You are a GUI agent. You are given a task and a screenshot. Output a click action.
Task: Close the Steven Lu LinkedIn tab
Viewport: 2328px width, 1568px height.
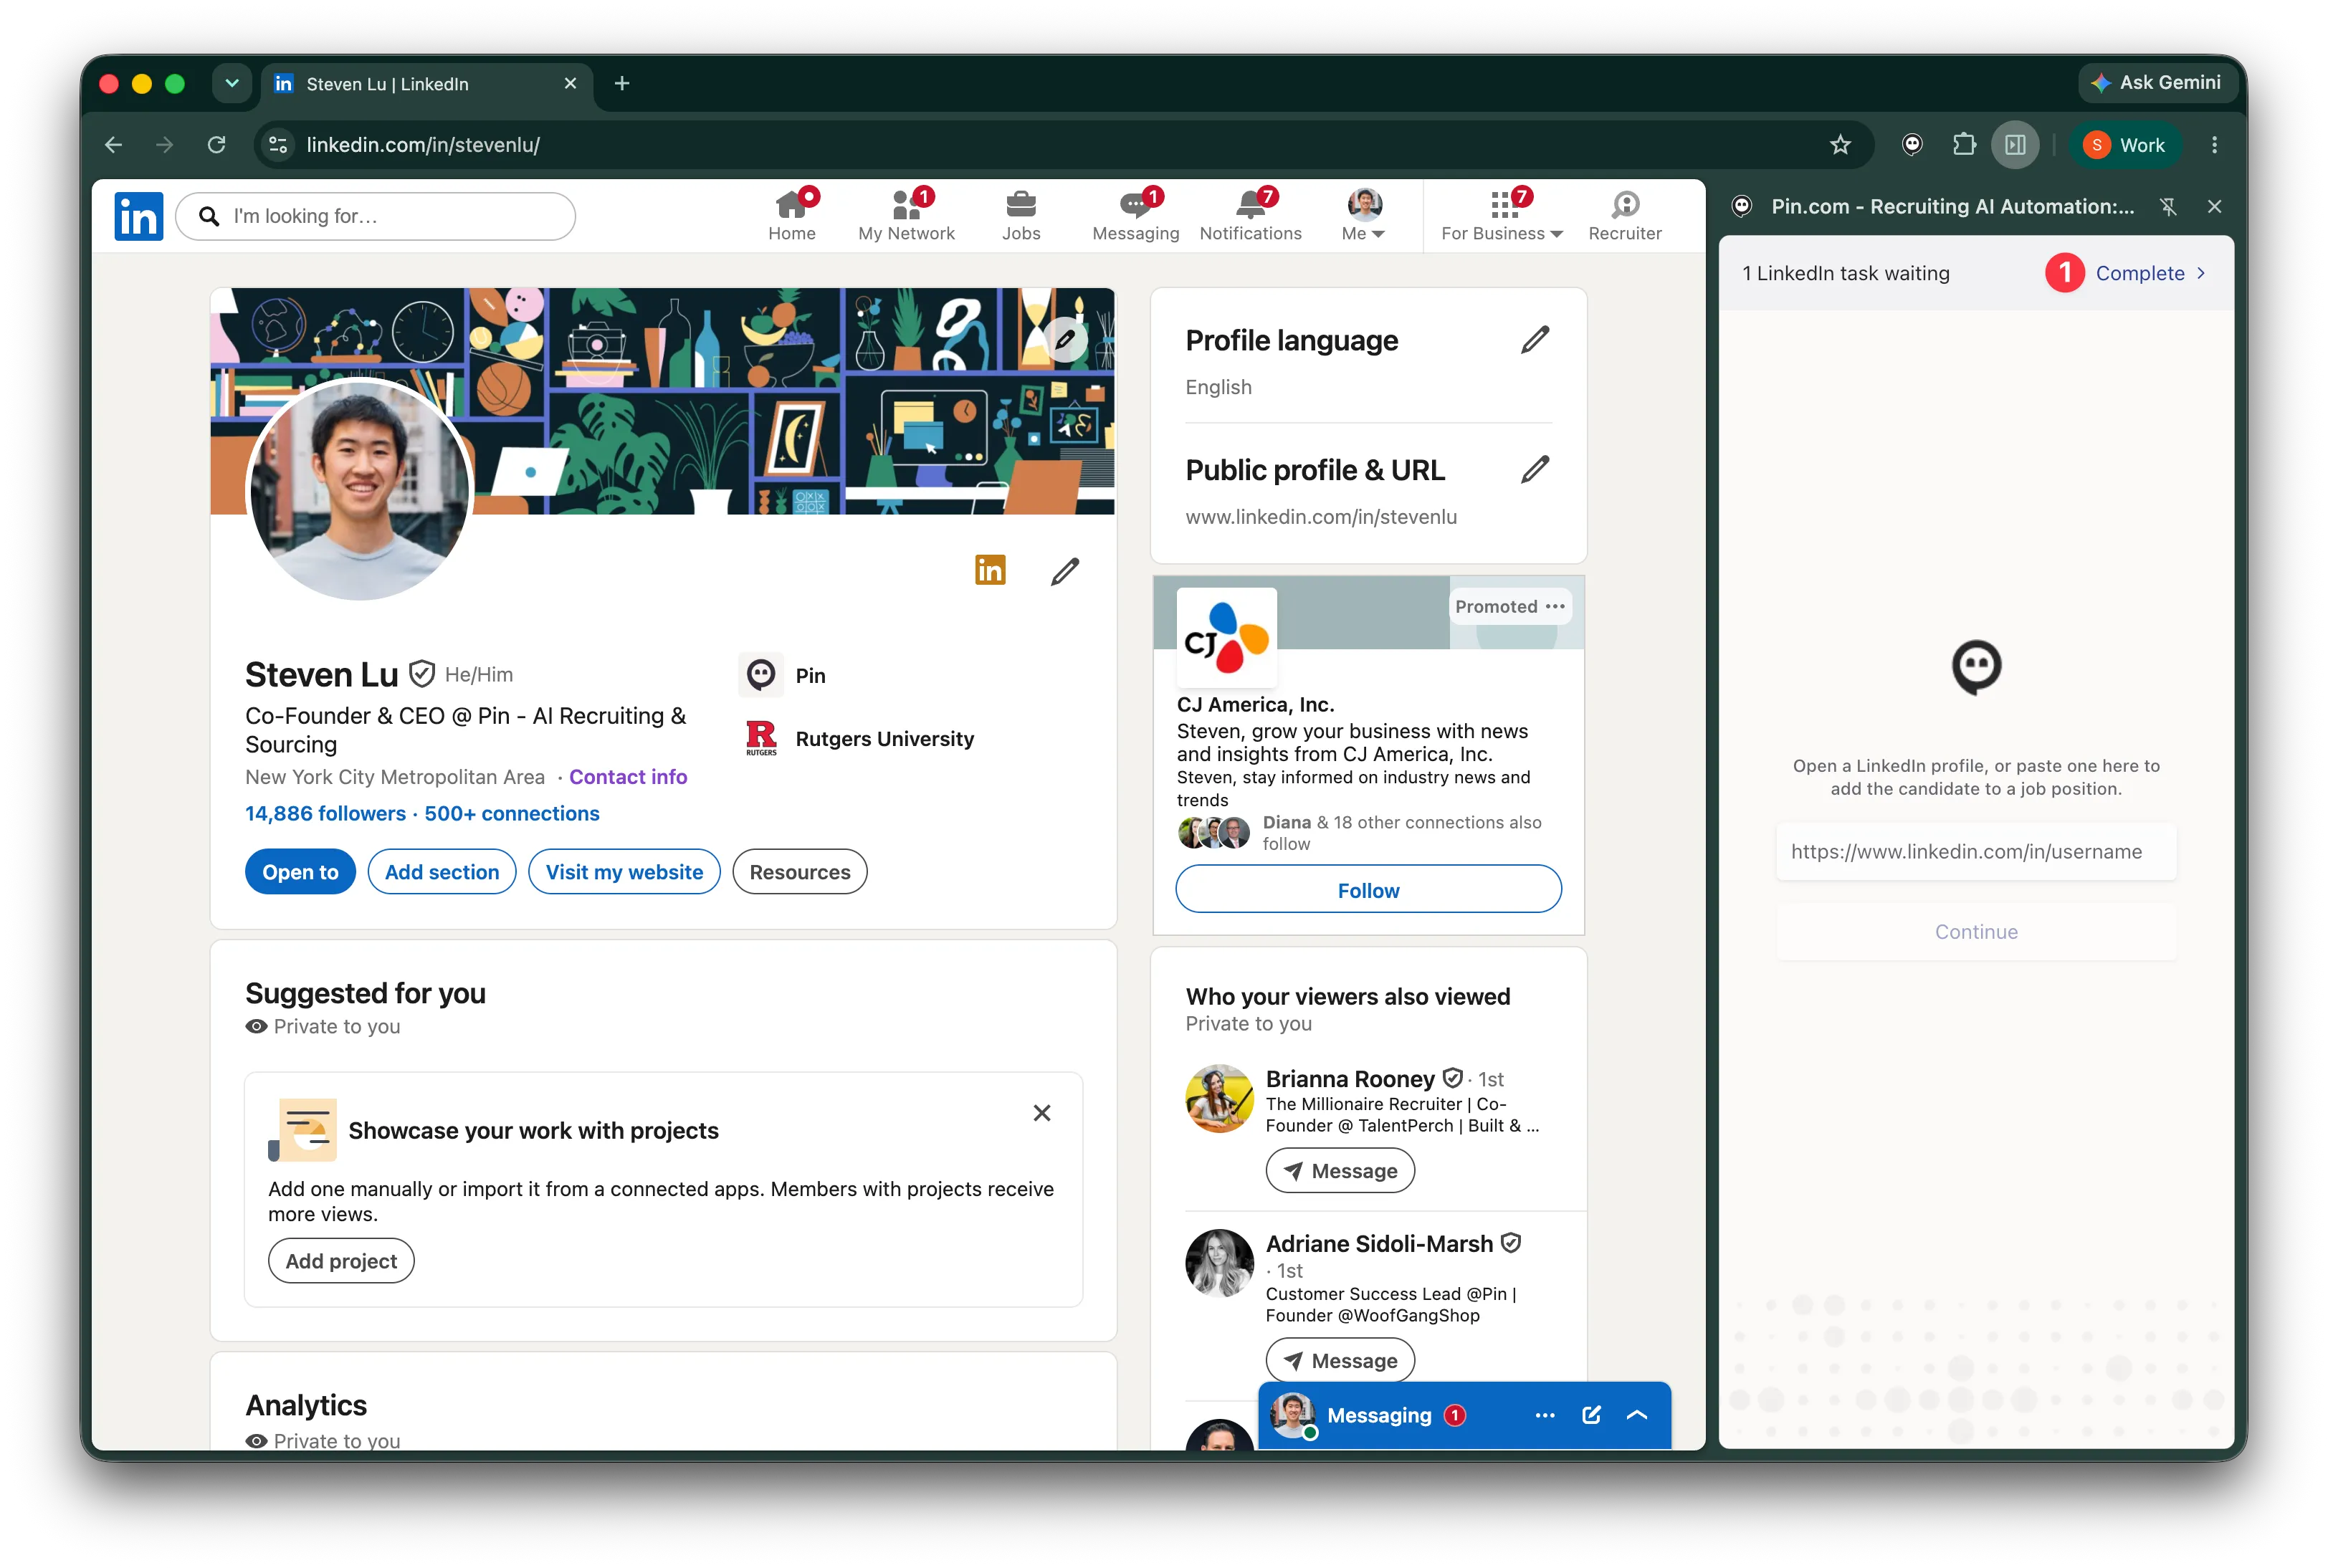(x=570, y=84)
